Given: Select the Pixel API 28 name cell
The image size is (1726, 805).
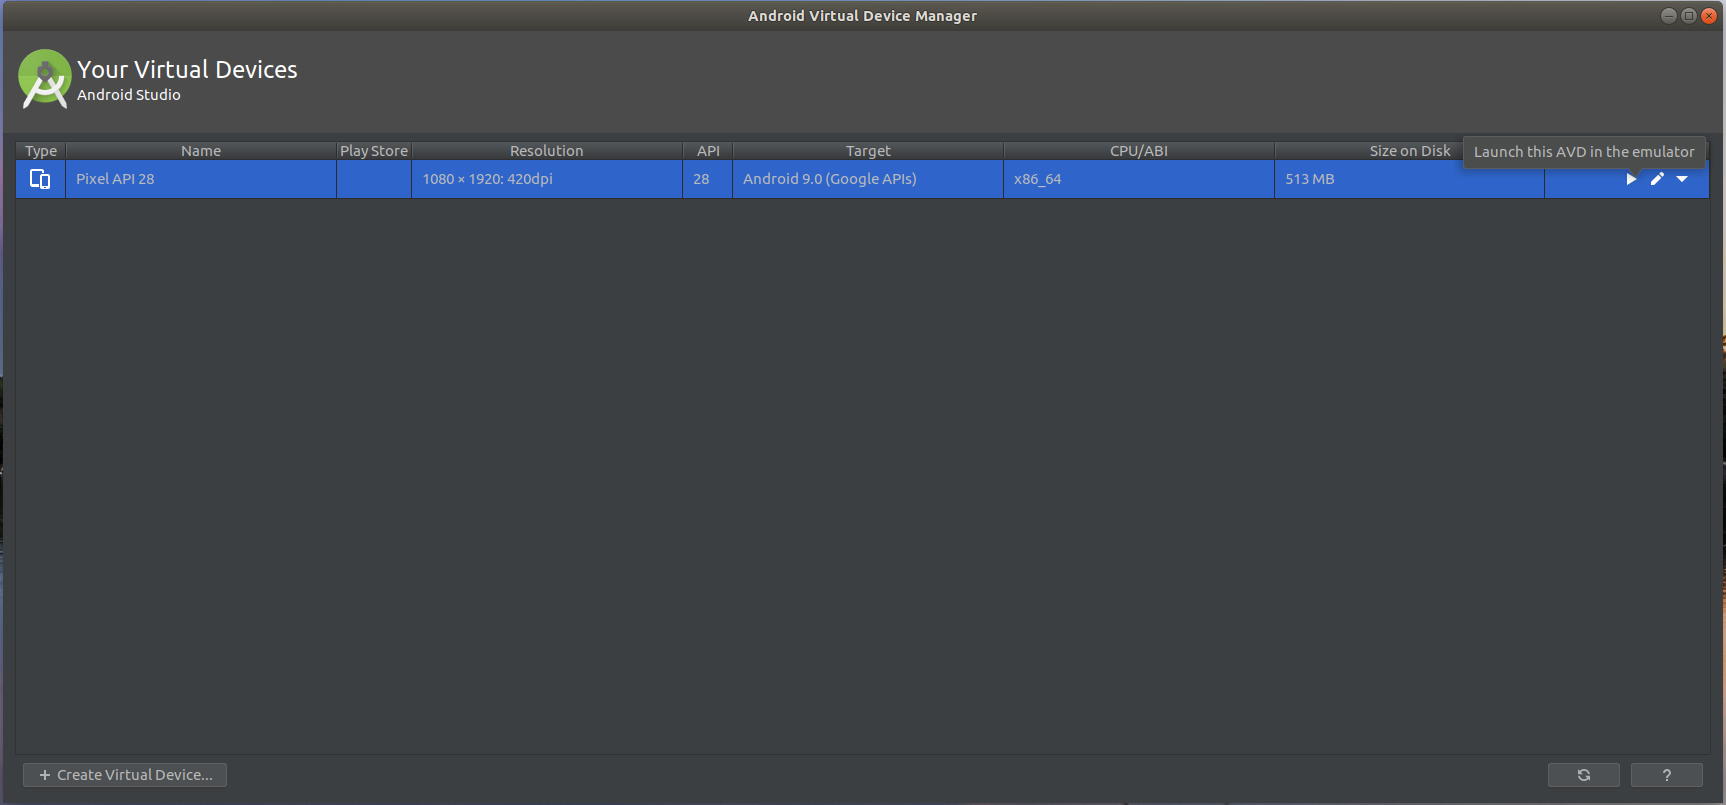Looking at the screenshot, I should pyautogui.click(x=115, y=179).
